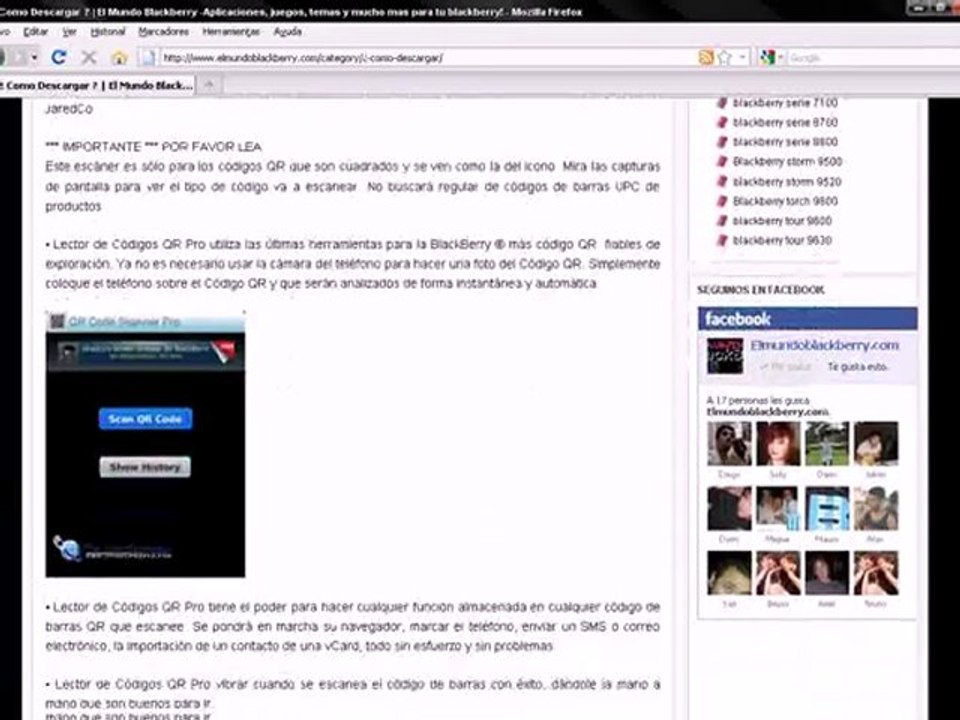This screenshot has height=720, width=960.
Task: Open the Blackberry torch 9800 link
Action: (x=785, y=201)
